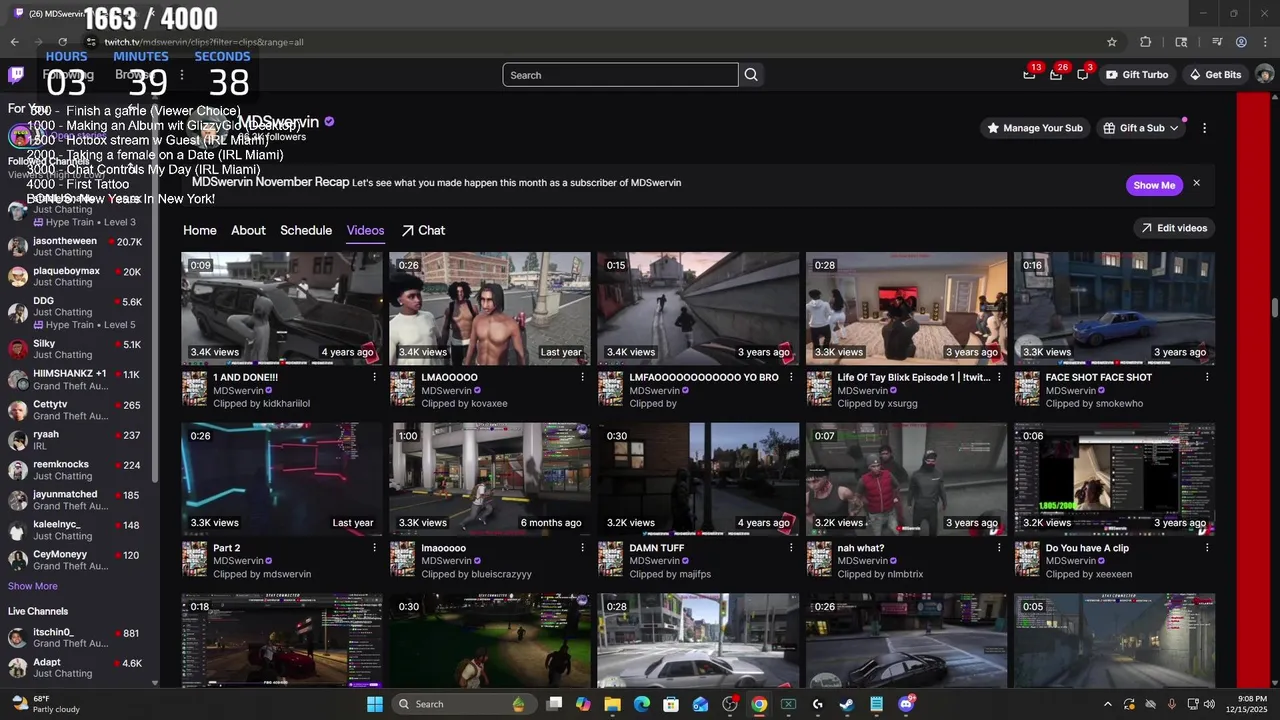The height and width of the screenshot is (720, 1280).
Task: Reload the page in Chrome
Action: click(x=62, y=42)
